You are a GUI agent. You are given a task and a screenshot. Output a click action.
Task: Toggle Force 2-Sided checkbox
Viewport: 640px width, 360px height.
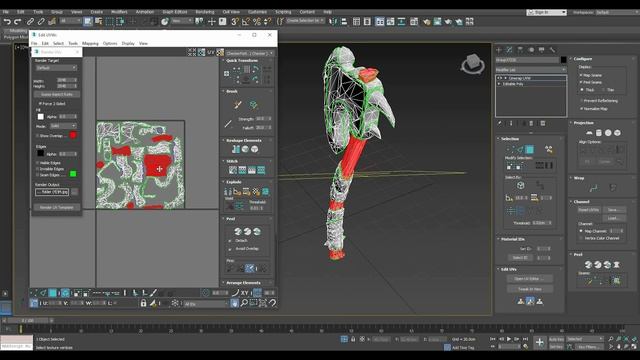coord(40,104)
